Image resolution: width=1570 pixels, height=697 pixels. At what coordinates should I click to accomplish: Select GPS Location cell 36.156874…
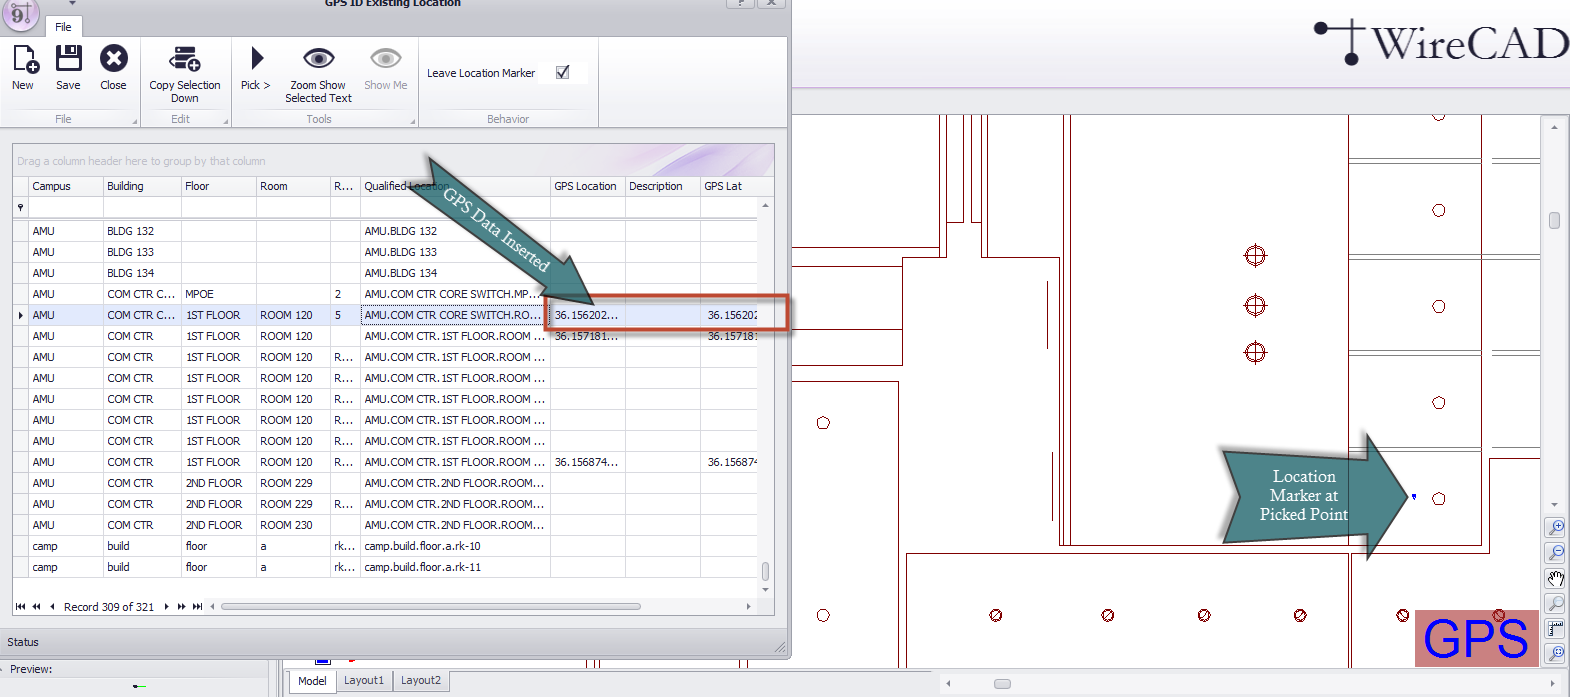point(588,462)
